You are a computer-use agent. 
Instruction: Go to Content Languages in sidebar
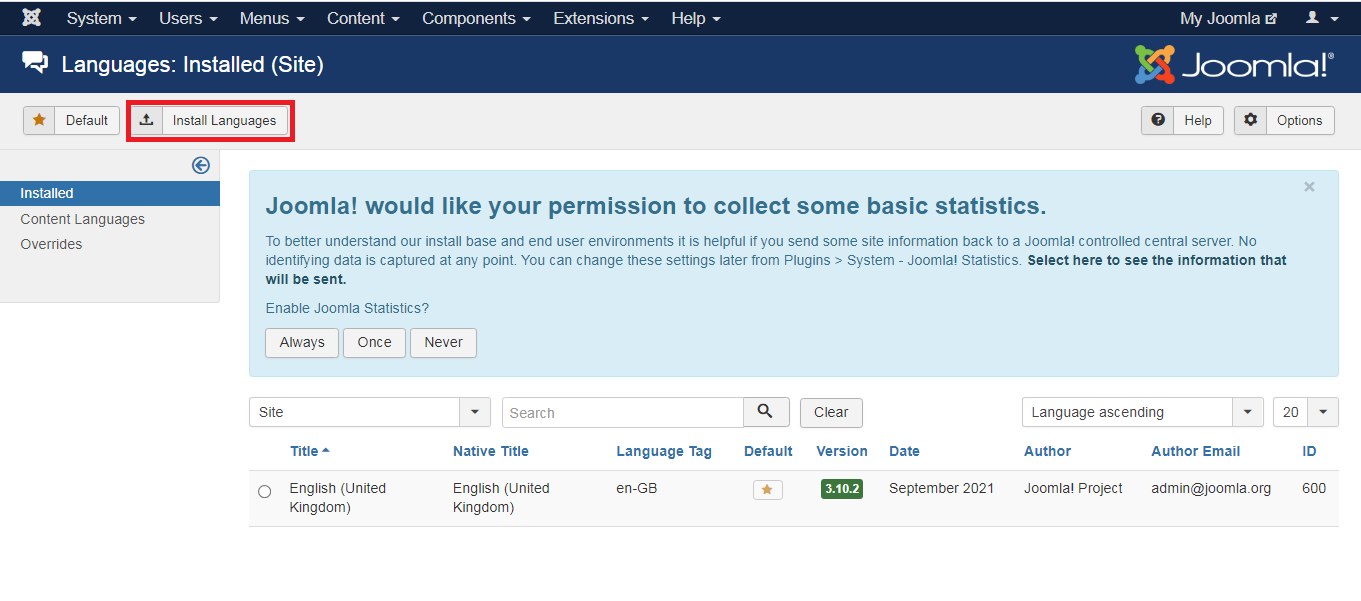pyautogui.click(x=82, y=219)
